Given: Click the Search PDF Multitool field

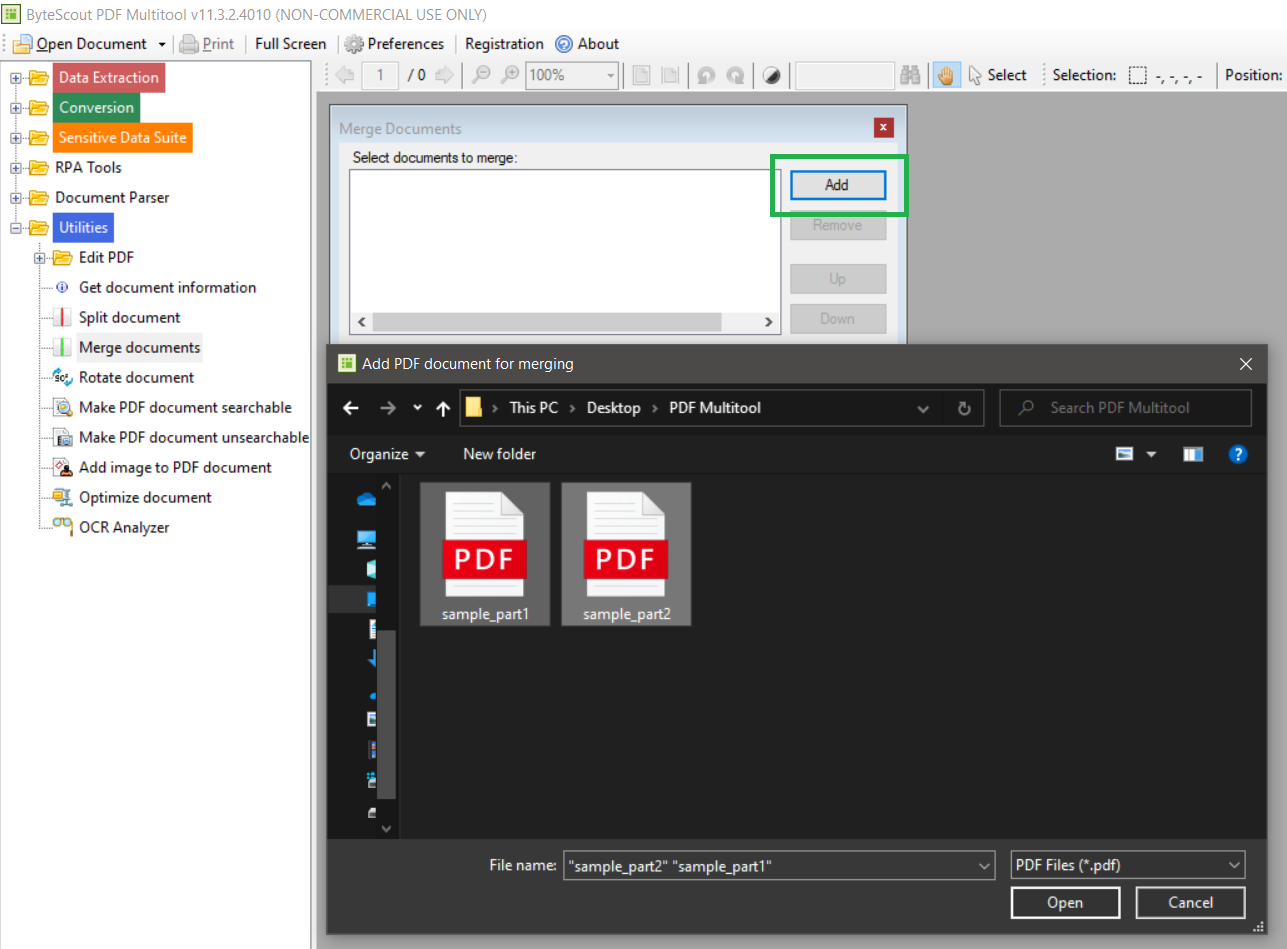Looking at the screenshot, I should tap(1125, 408).
